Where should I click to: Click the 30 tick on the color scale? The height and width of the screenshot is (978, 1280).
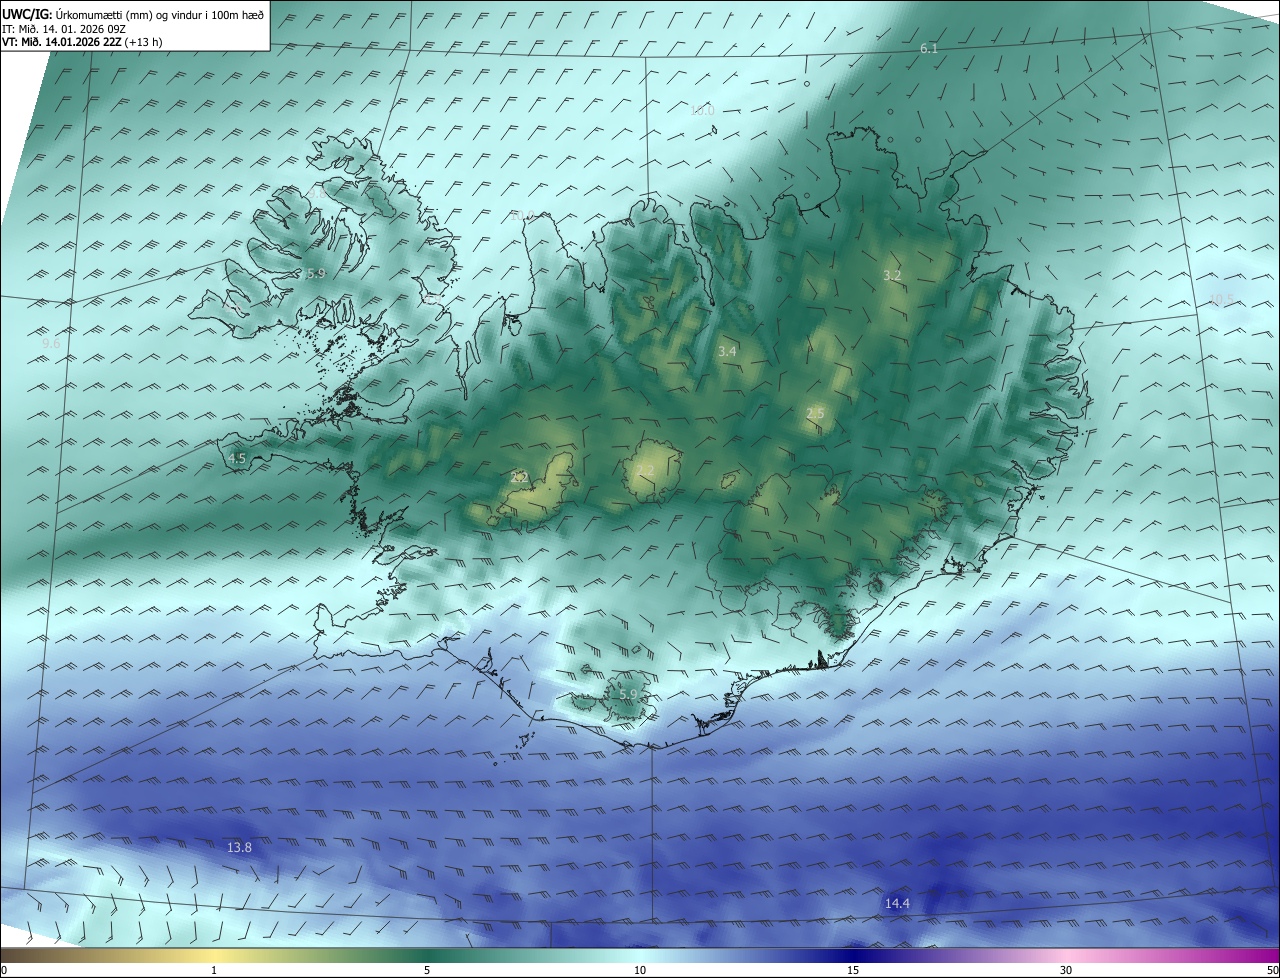tap(1066, 970)
